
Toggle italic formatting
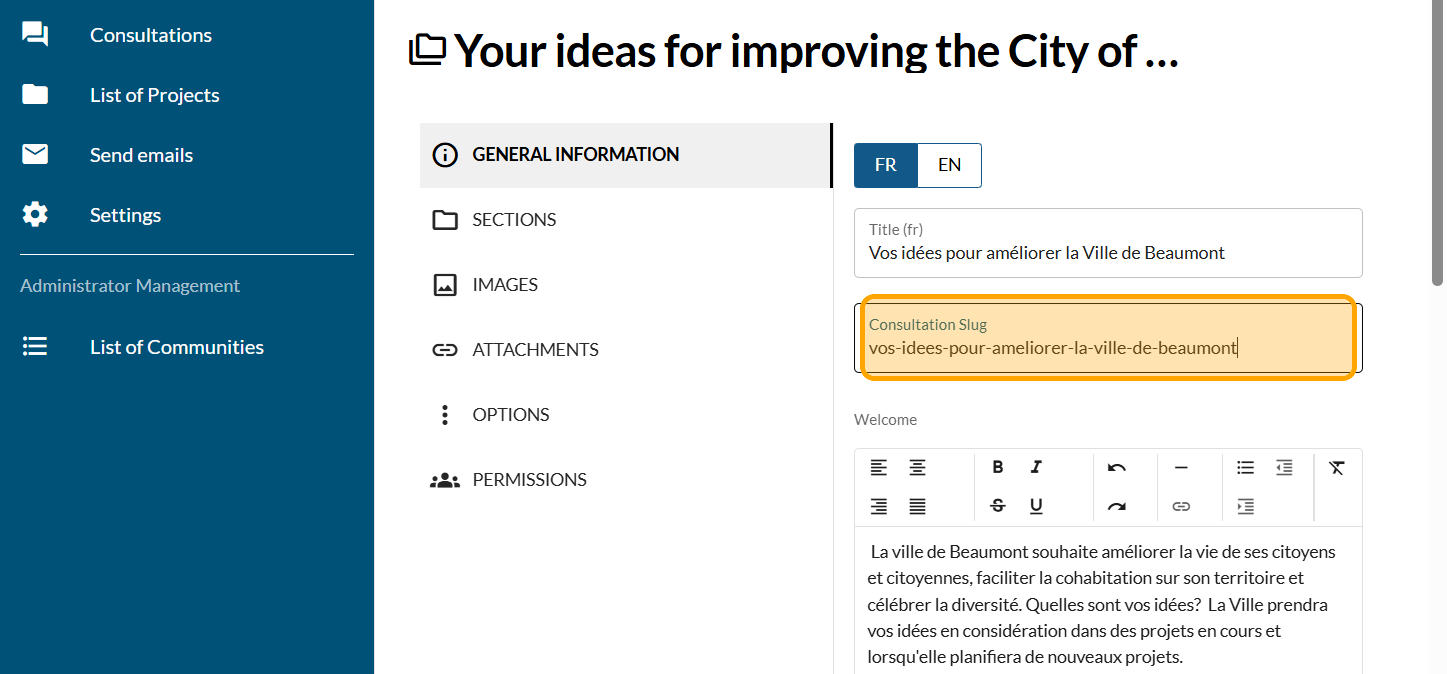[x=1036, y=468]
